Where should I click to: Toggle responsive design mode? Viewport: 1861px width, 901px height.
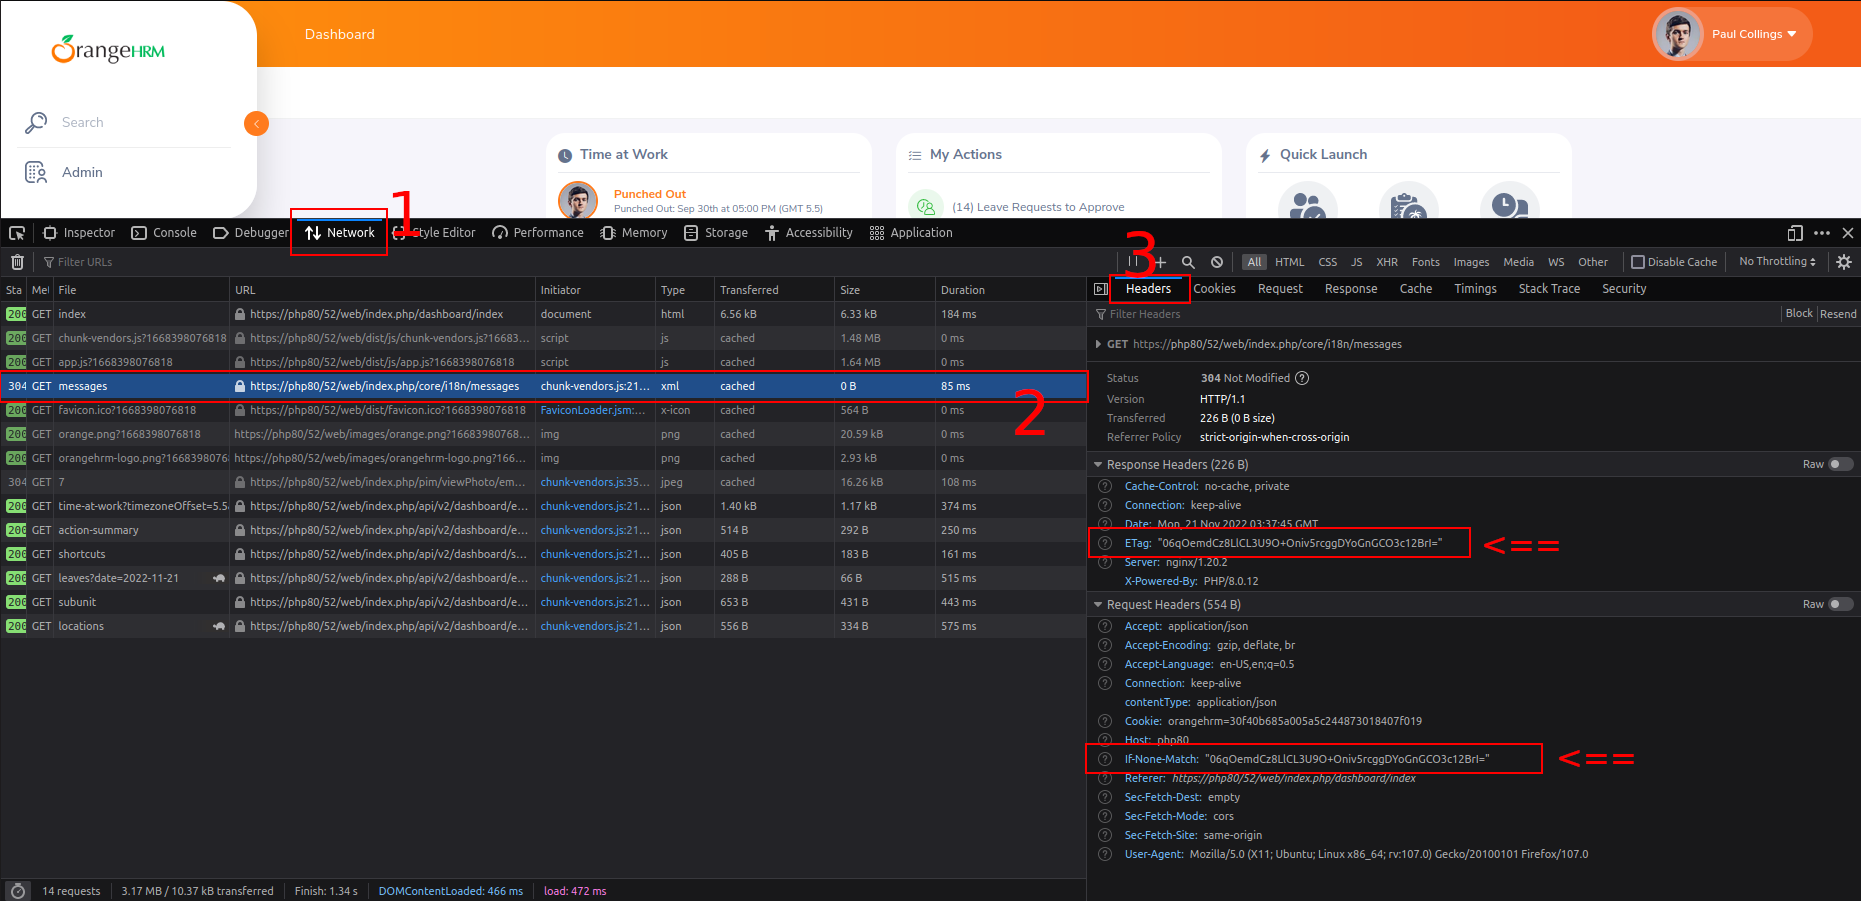[x=1794, y=232]
